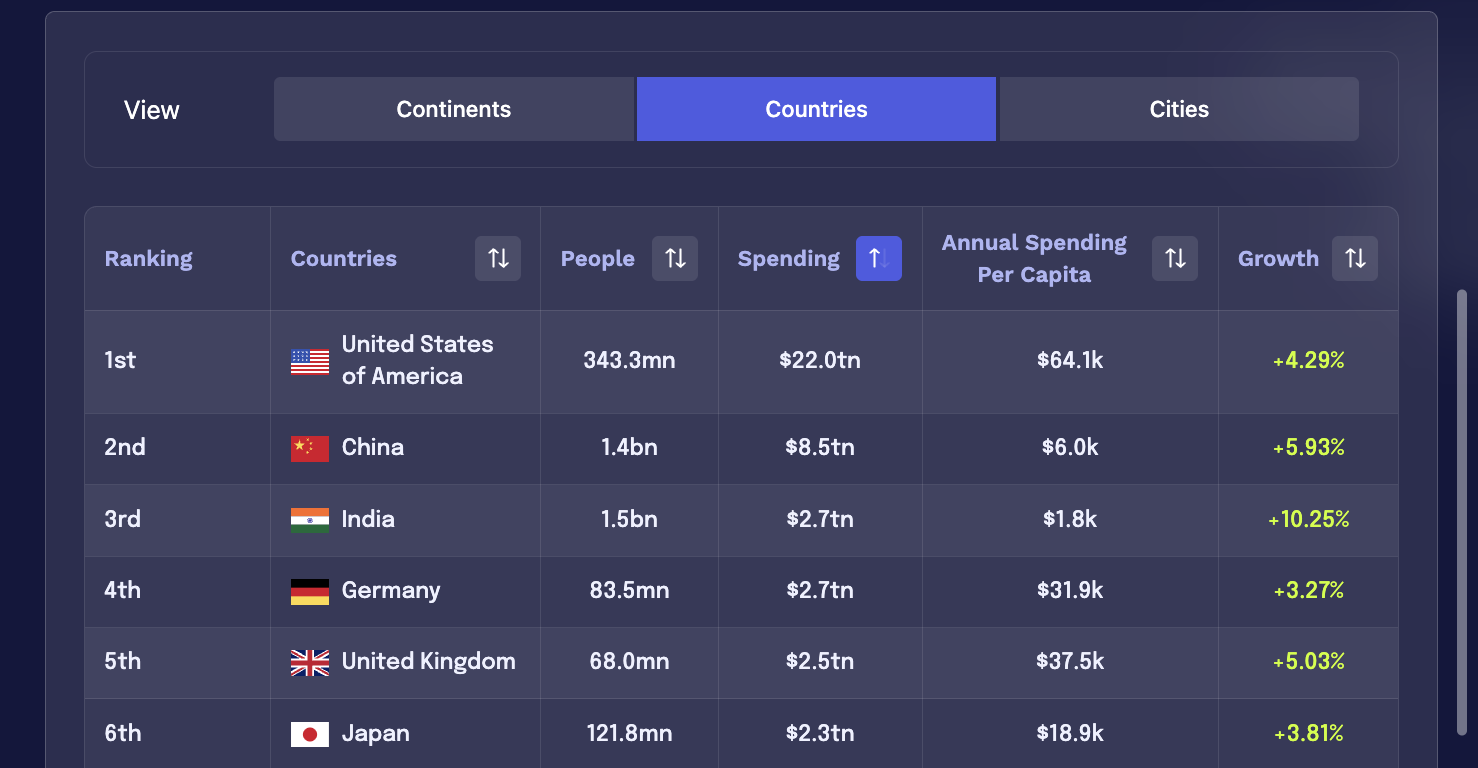Sort table by People column
The width and height of the screenshot is (1478, 768).
(675, 259)
